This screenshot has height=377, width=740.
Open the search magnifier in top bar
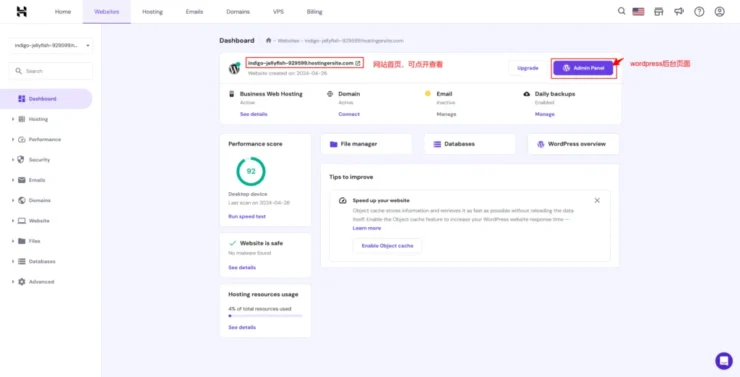pos(622,11)
